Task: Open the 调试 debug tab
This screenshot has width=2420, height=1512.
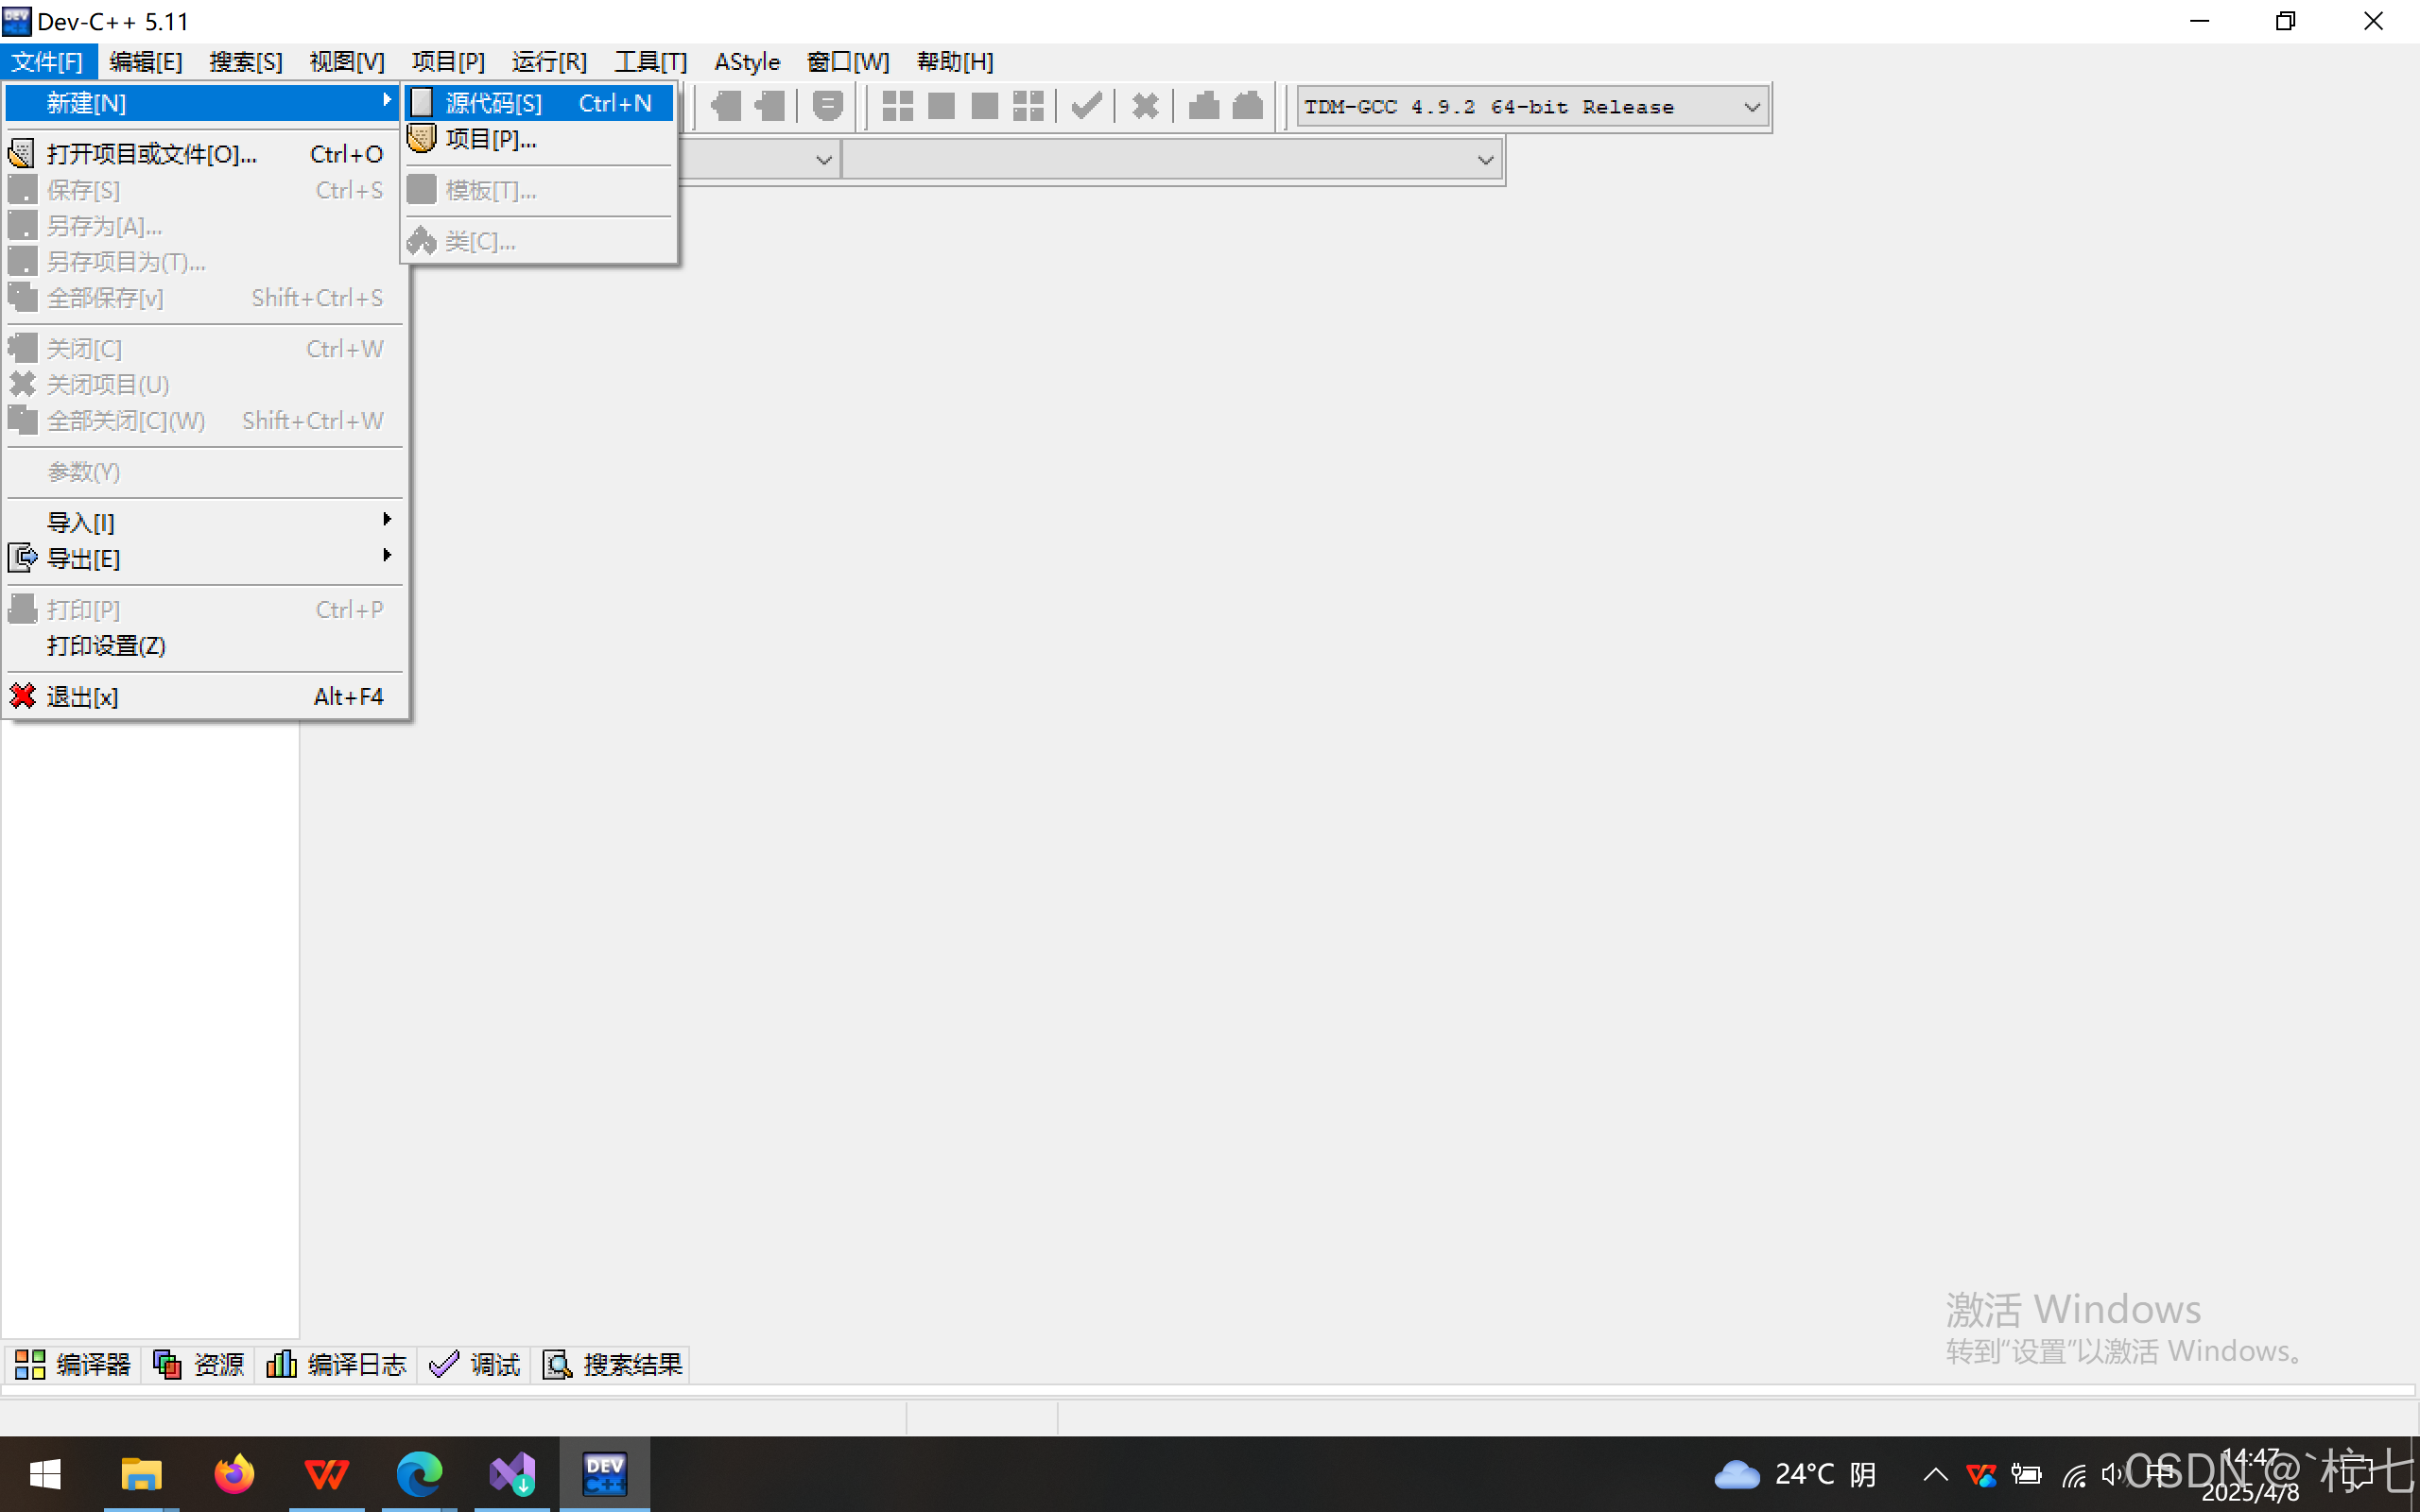Action: click(x=475, y=1364)
